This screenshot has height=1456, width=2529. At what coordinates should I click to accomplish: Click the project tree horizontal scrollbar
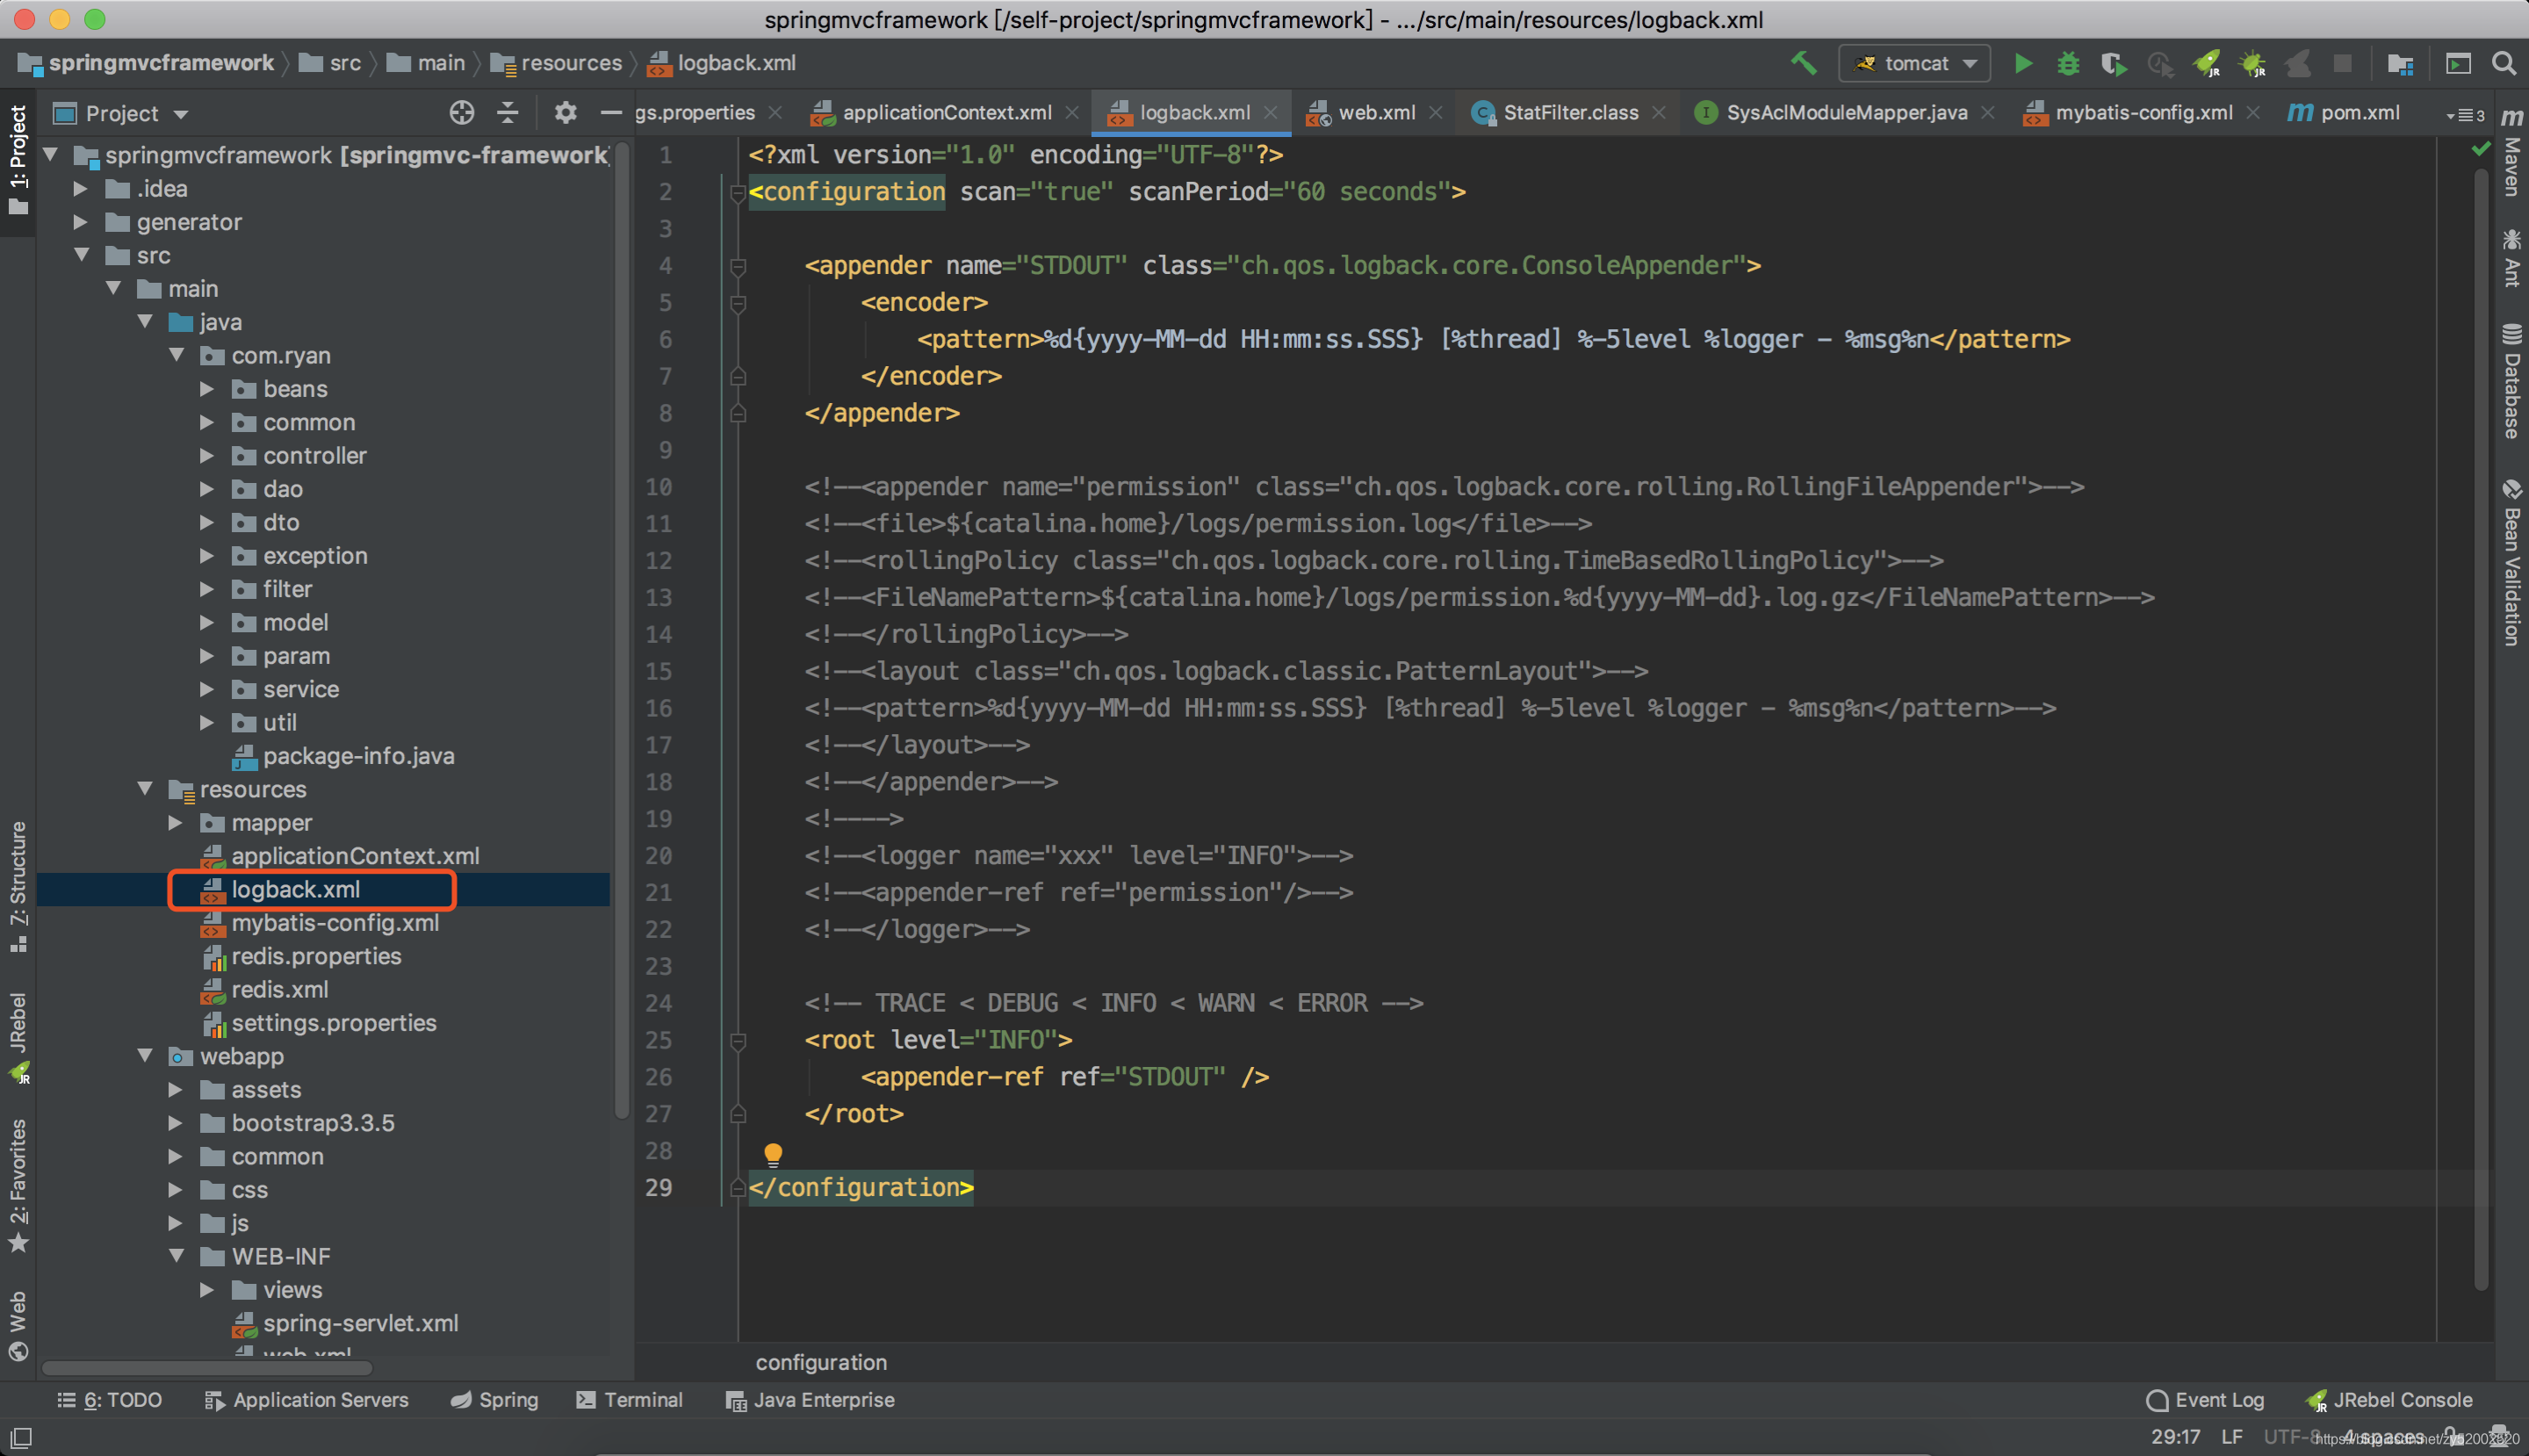point(208,1367)
